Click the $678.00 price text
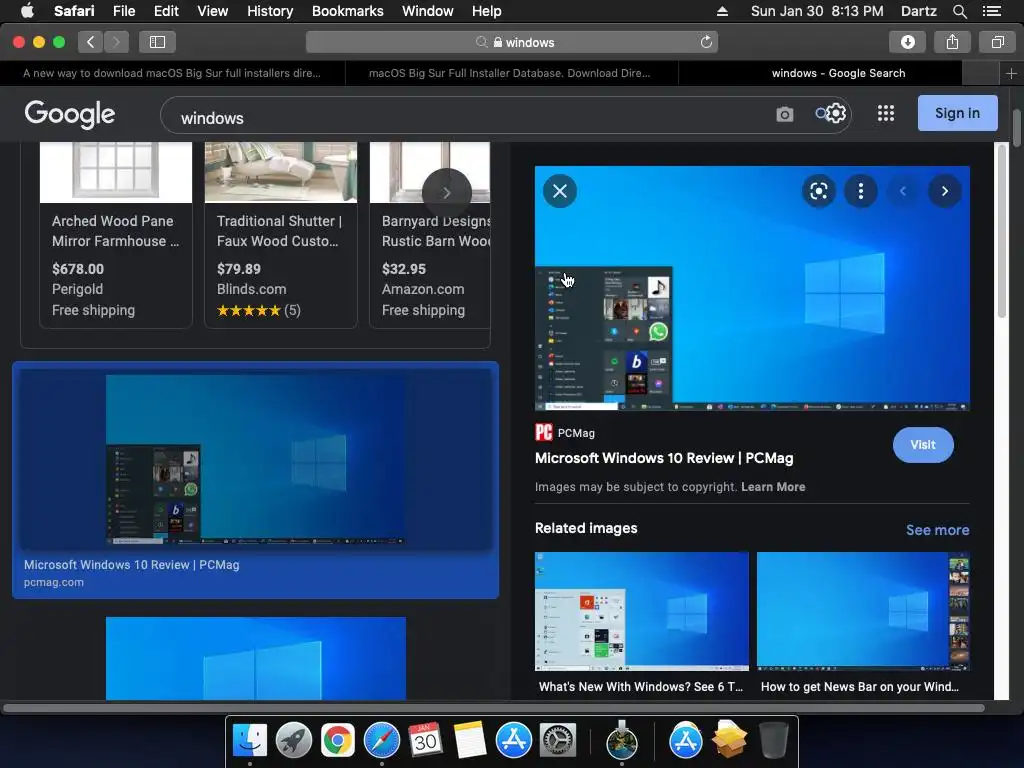This screenshot has height=768, width=1024. click(78, 269)
